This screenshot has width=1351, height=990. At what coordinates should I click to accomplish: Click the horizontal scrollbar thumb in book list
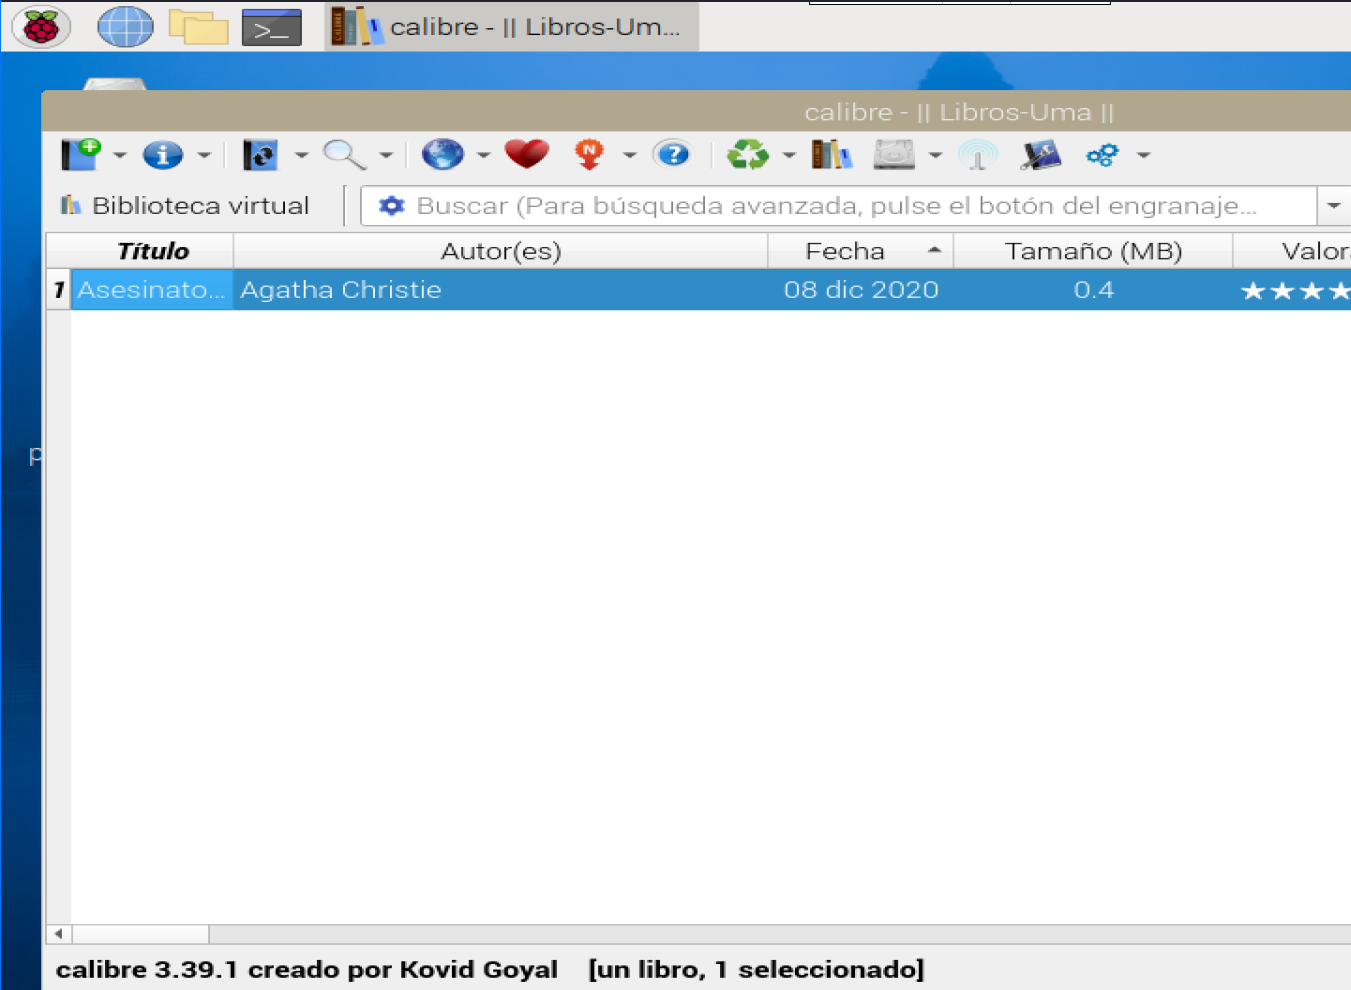[140, 934]
